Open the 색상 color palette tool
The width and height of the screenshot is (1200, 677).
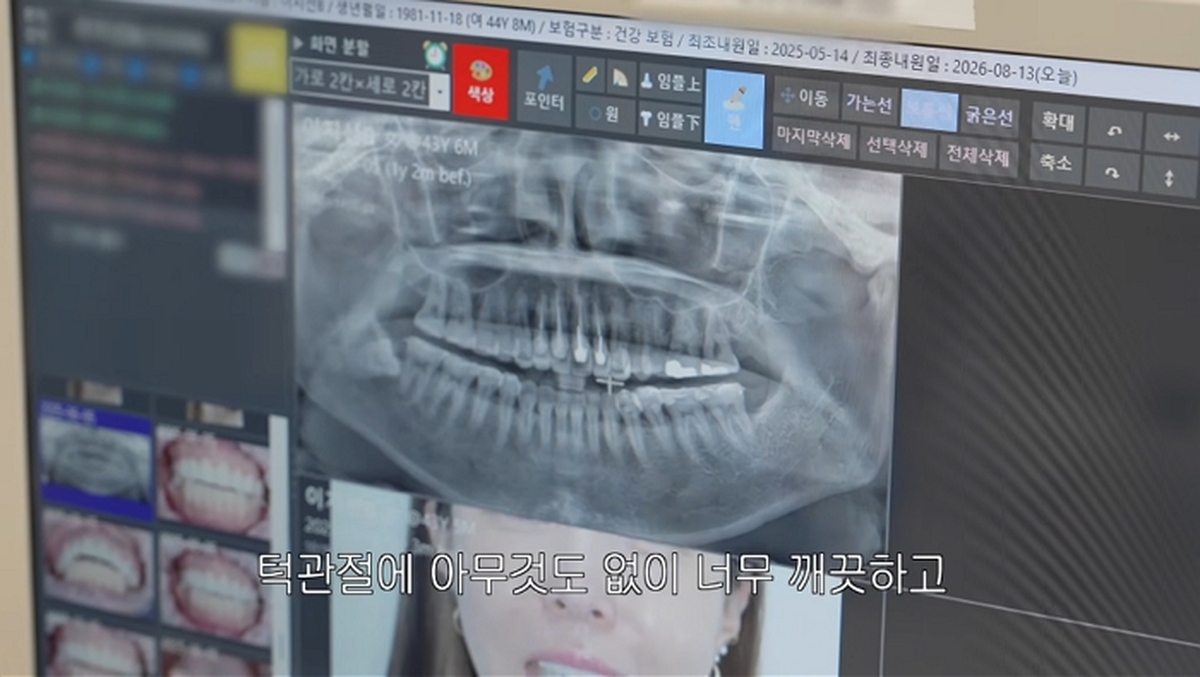[x=481, y=82]
